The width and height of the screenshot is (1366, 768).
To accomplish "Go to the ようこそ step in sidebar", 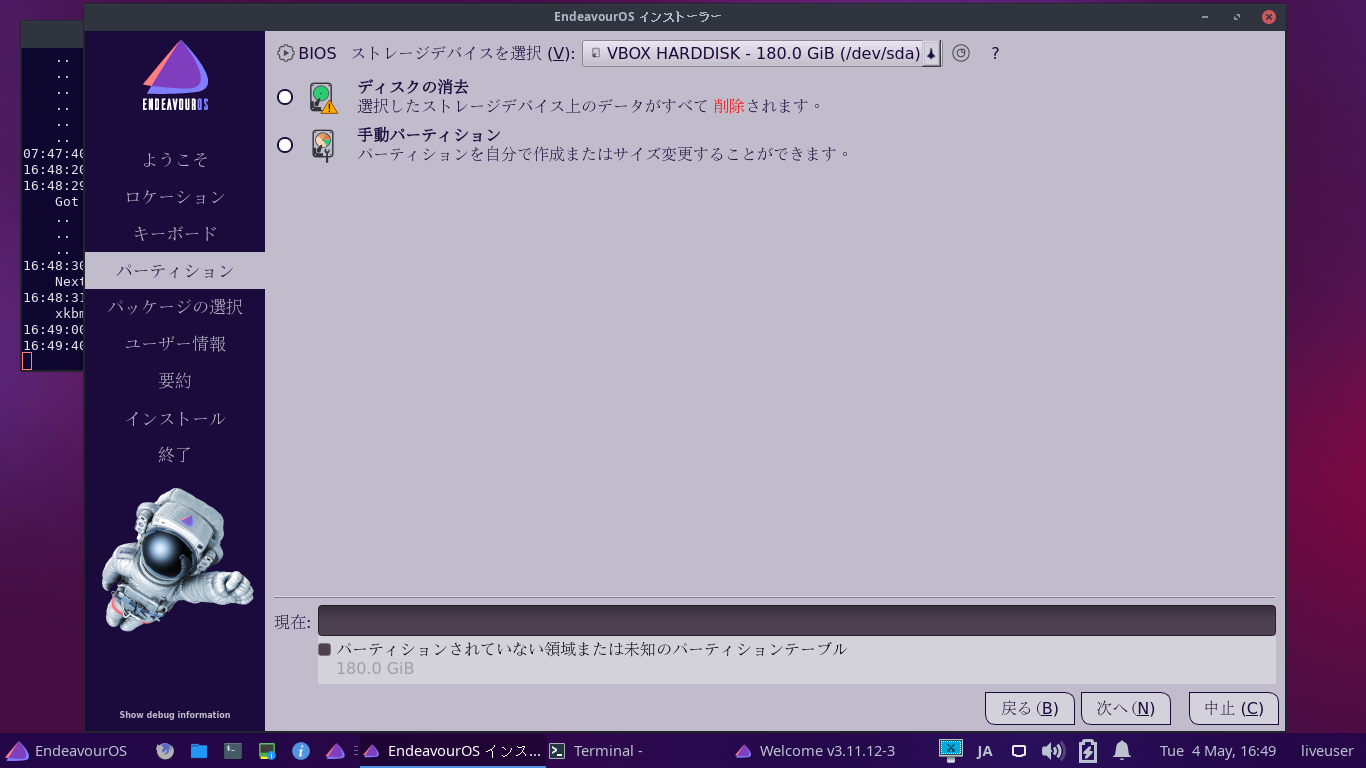I will [175, 160].
